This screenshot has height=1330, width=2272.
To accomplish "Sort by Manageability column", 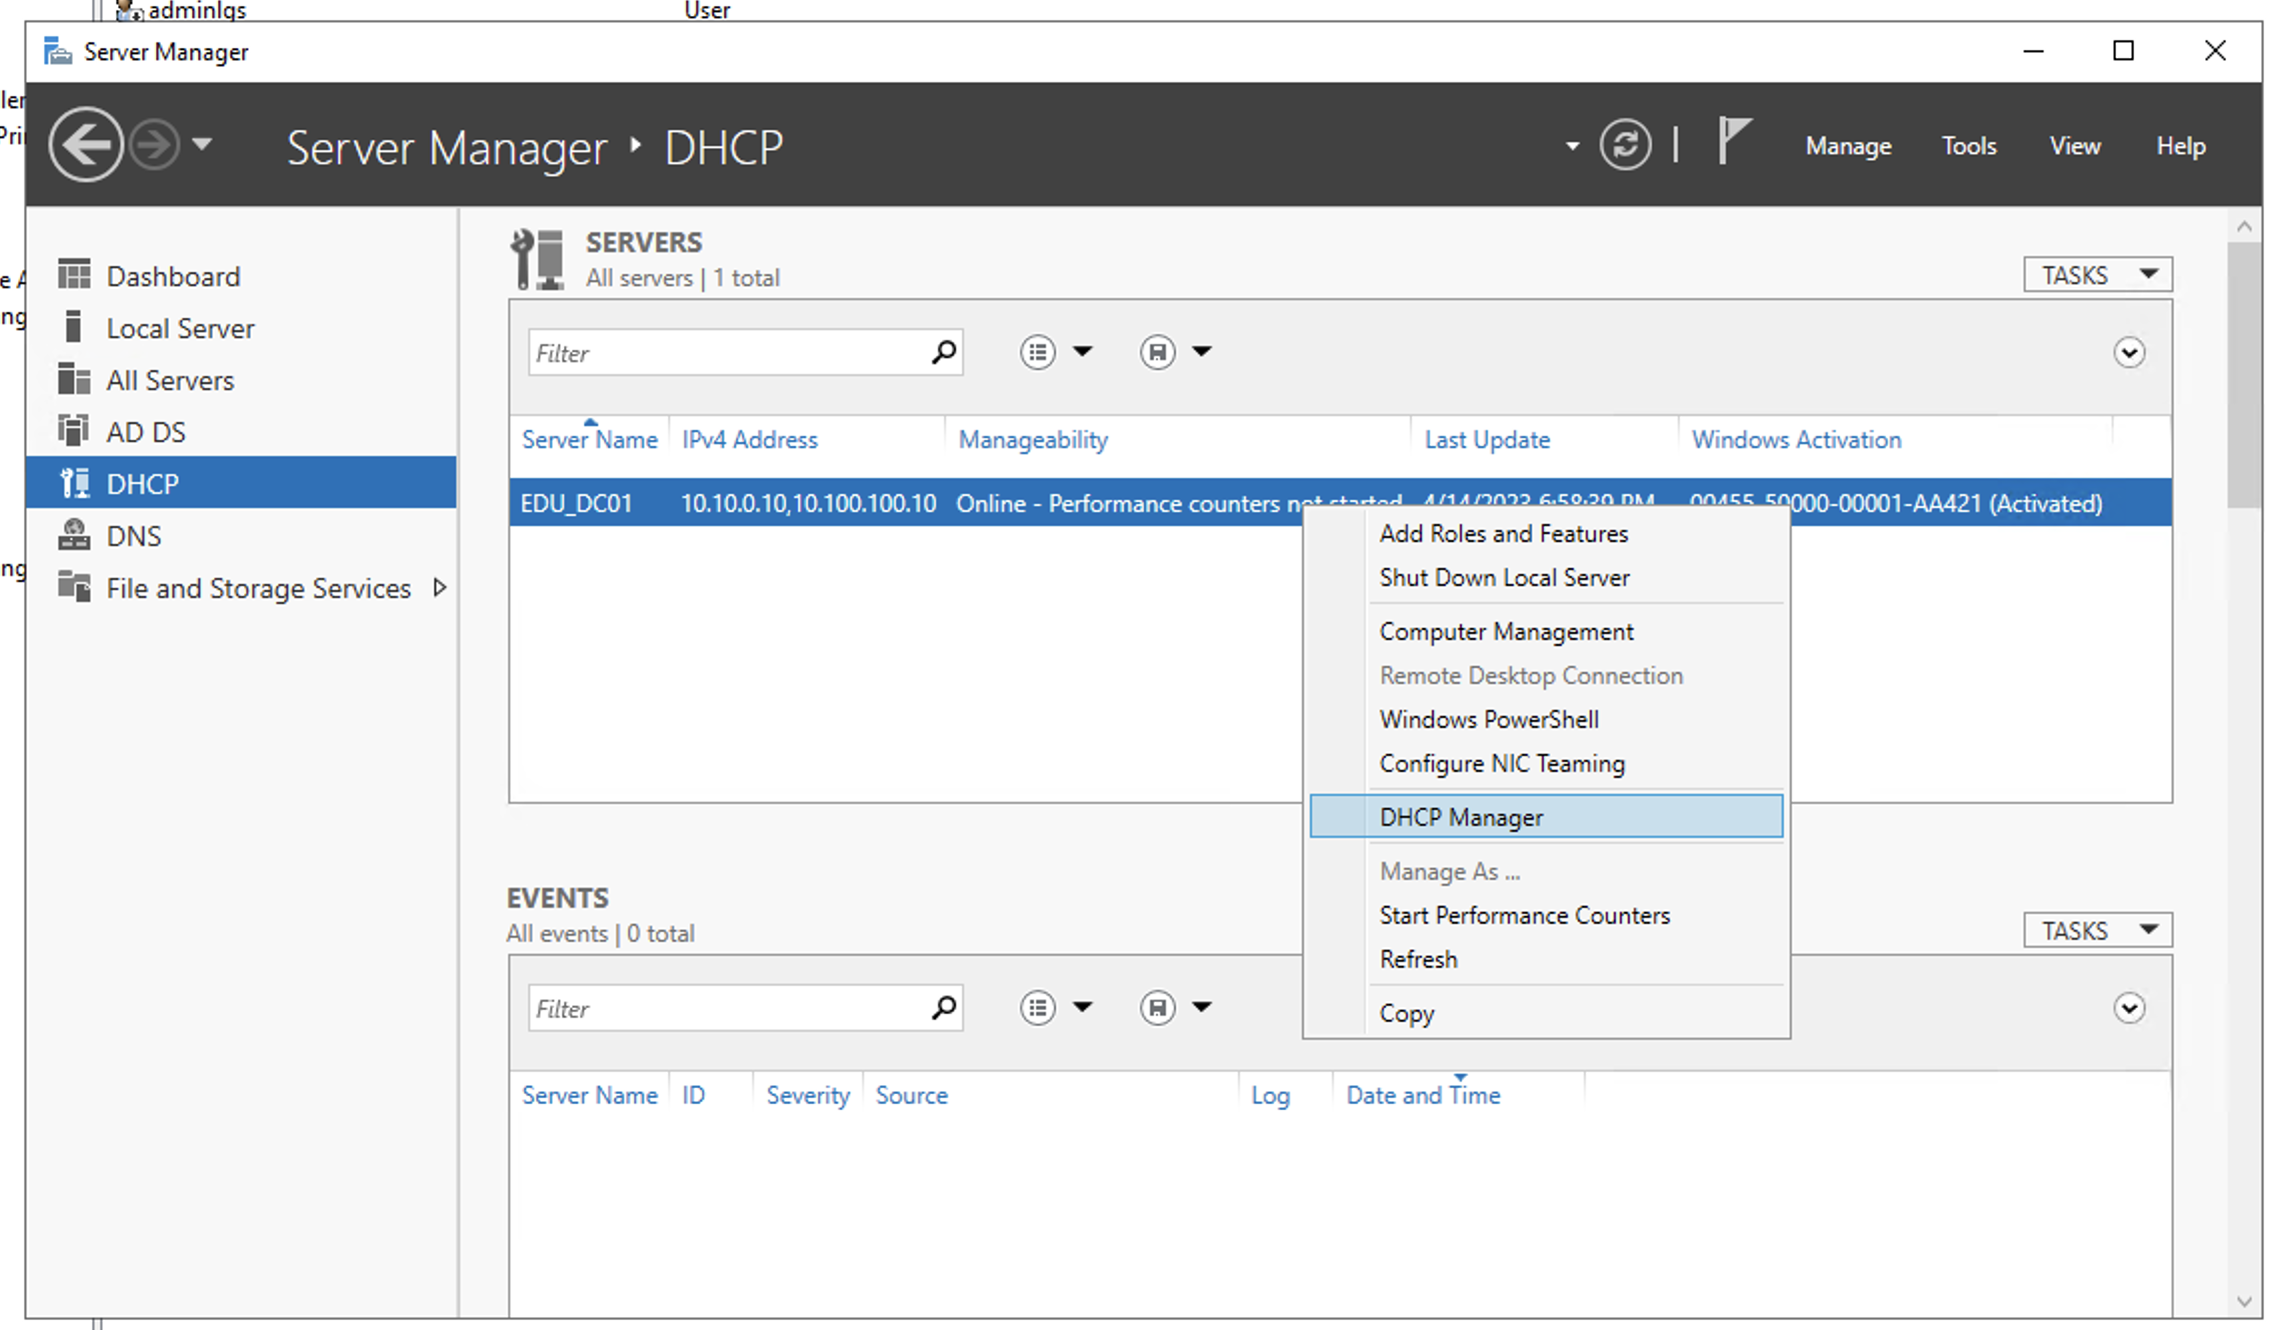I will tap(1033, 440).
